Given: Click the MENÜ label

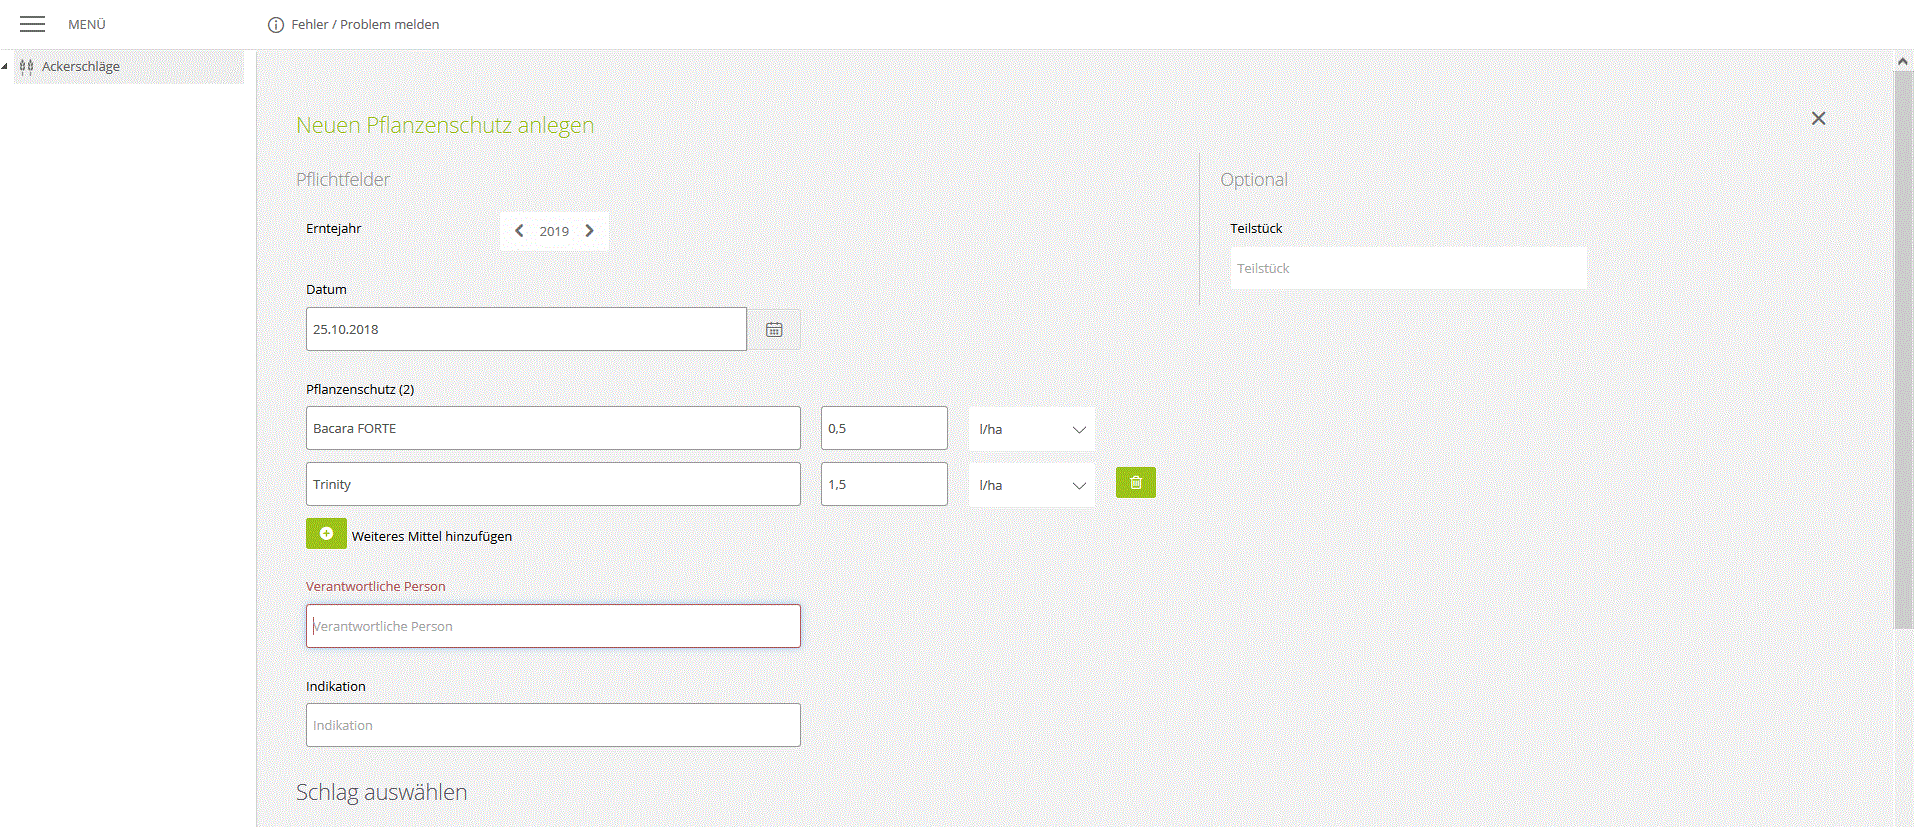Looking at the screenshot, I should (x=87, y=24).
